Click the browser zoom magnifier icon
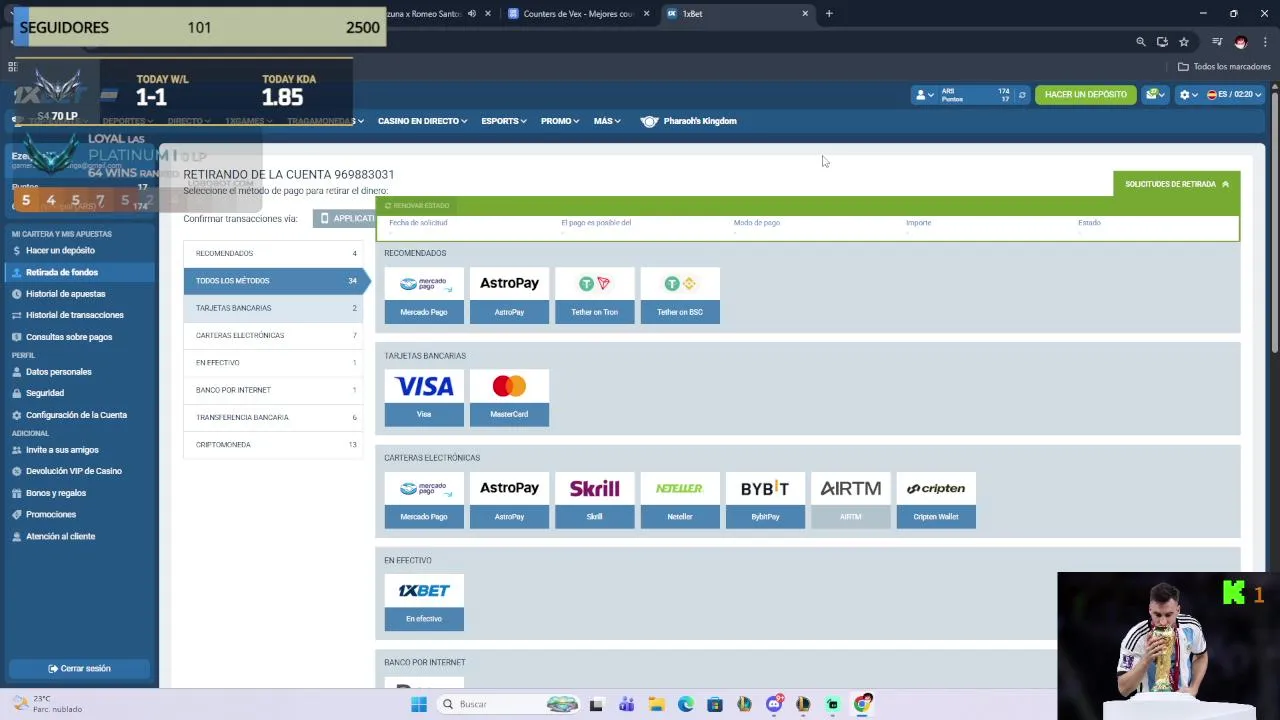This screenshot has width=1280, height=720. click(x=1140, y=42)
